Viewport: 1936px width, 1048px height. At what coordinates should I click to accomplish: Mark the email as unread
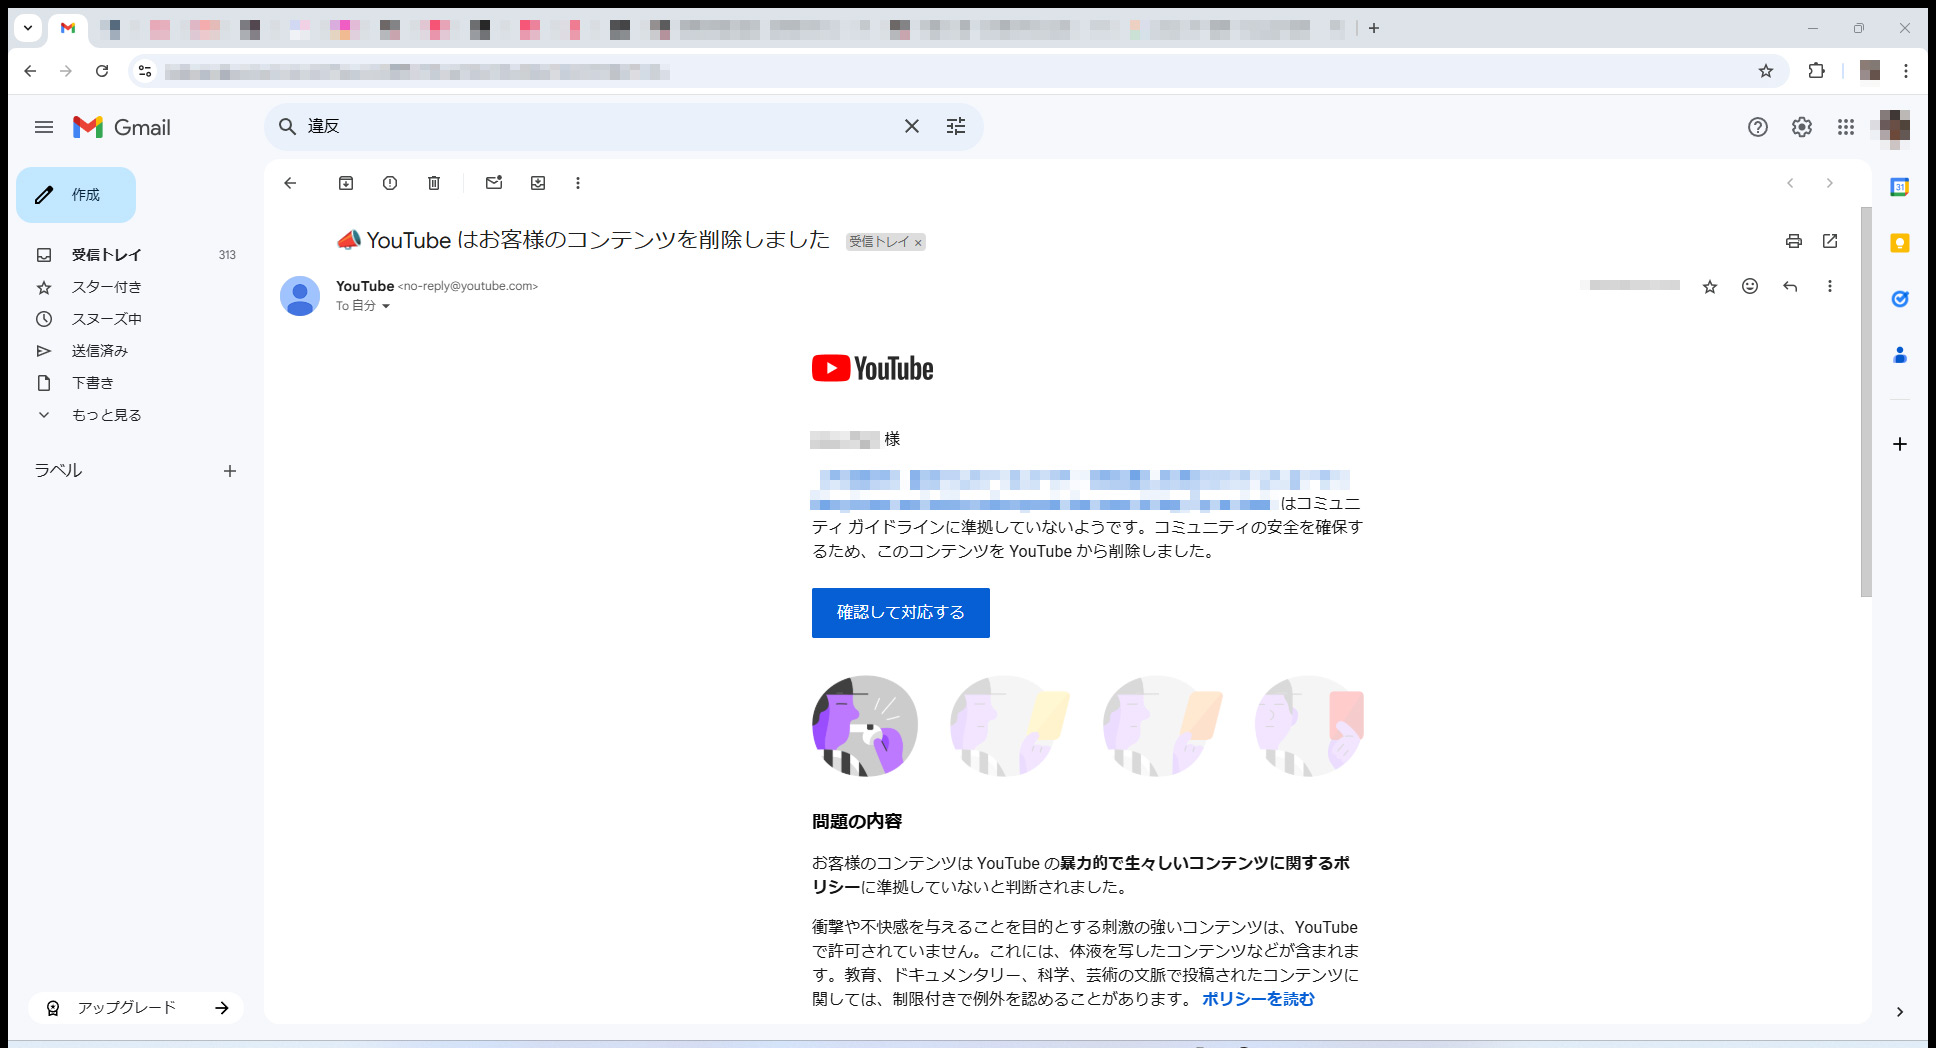[494, 183]
